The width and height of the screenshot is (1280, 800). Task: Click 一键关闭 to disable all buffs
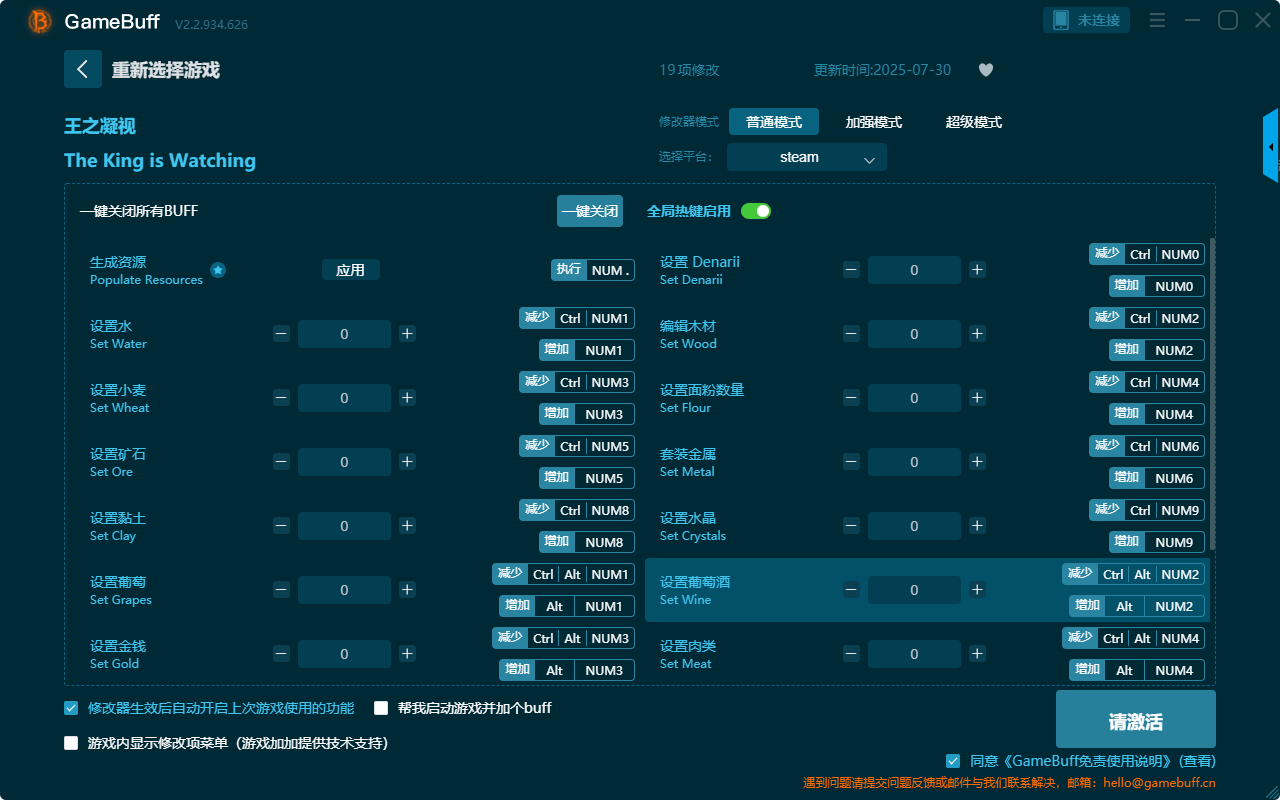click(589, 211)
